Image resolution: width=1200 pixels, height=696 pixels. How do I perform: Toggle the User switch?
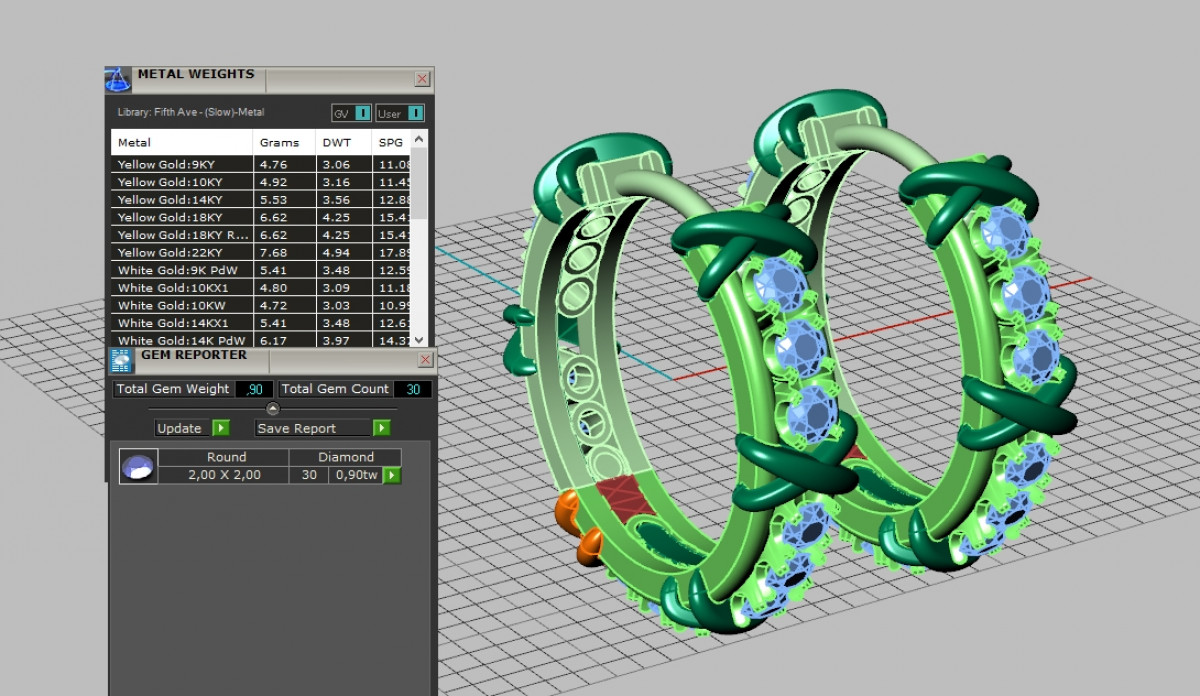415,113
